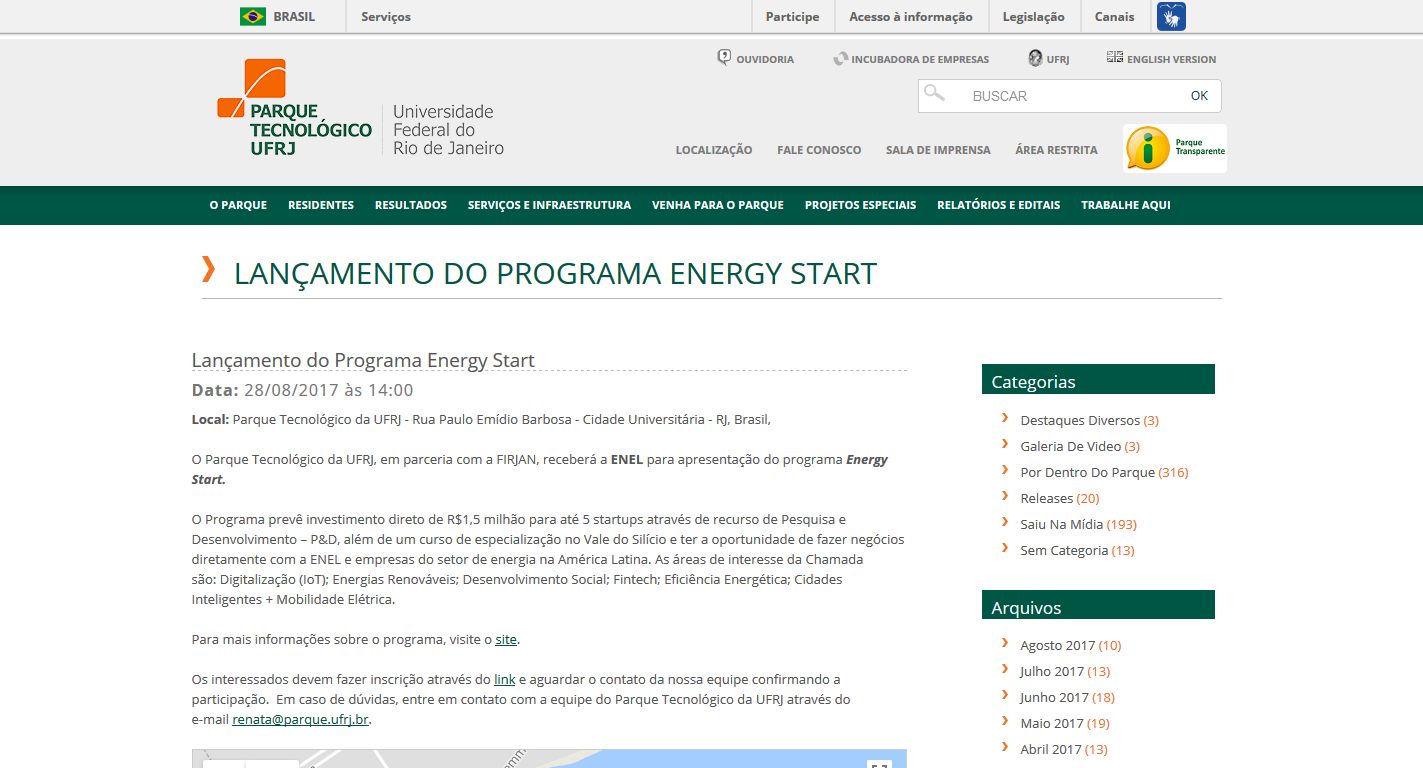This screenshot has height=768, width=1423.
Task: Click the Ouvidoria speech bubble icon
Action: [724, 58]
